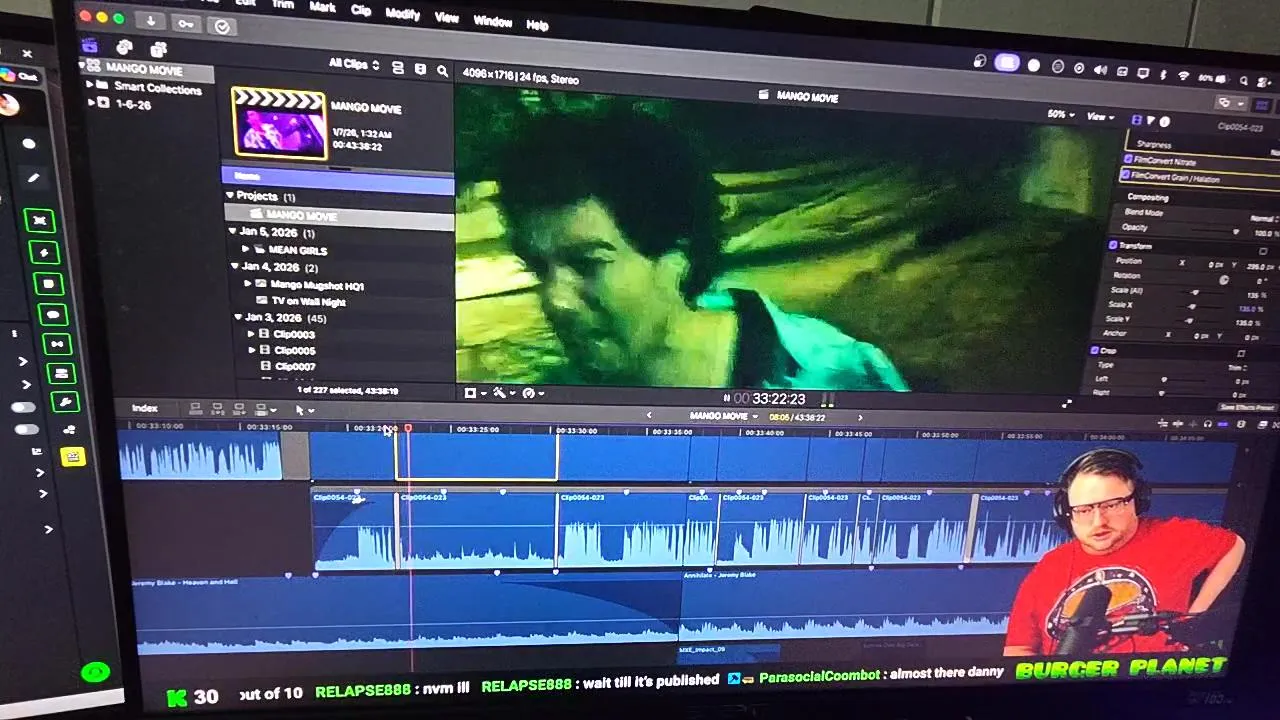Open the All Clips filter dropdown
The height and width of the screenshot is (720, 1280).
pyautogui.click(x=354, y=64)
